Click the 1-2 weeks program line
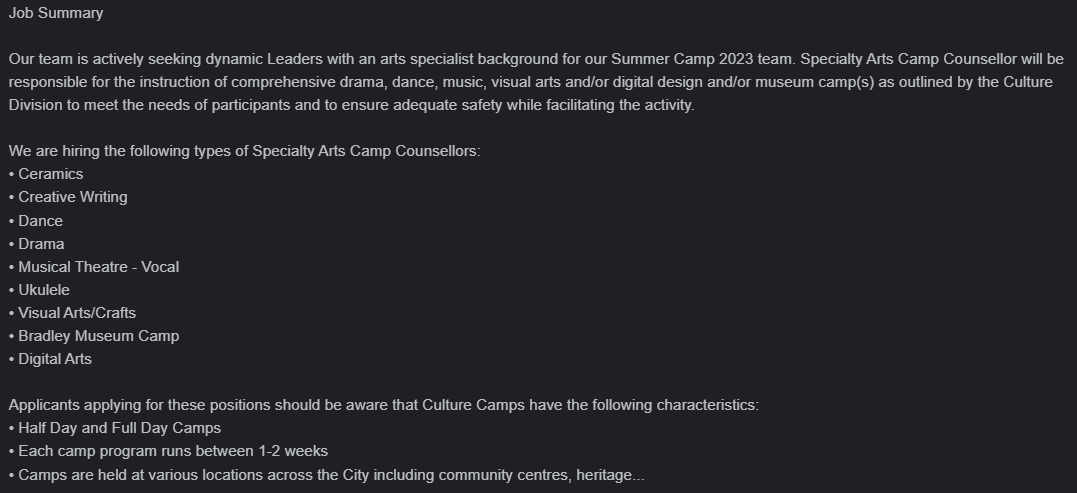Image resolution: width=1077 pixels, height=493 pixels. click(x=168, y=451)
